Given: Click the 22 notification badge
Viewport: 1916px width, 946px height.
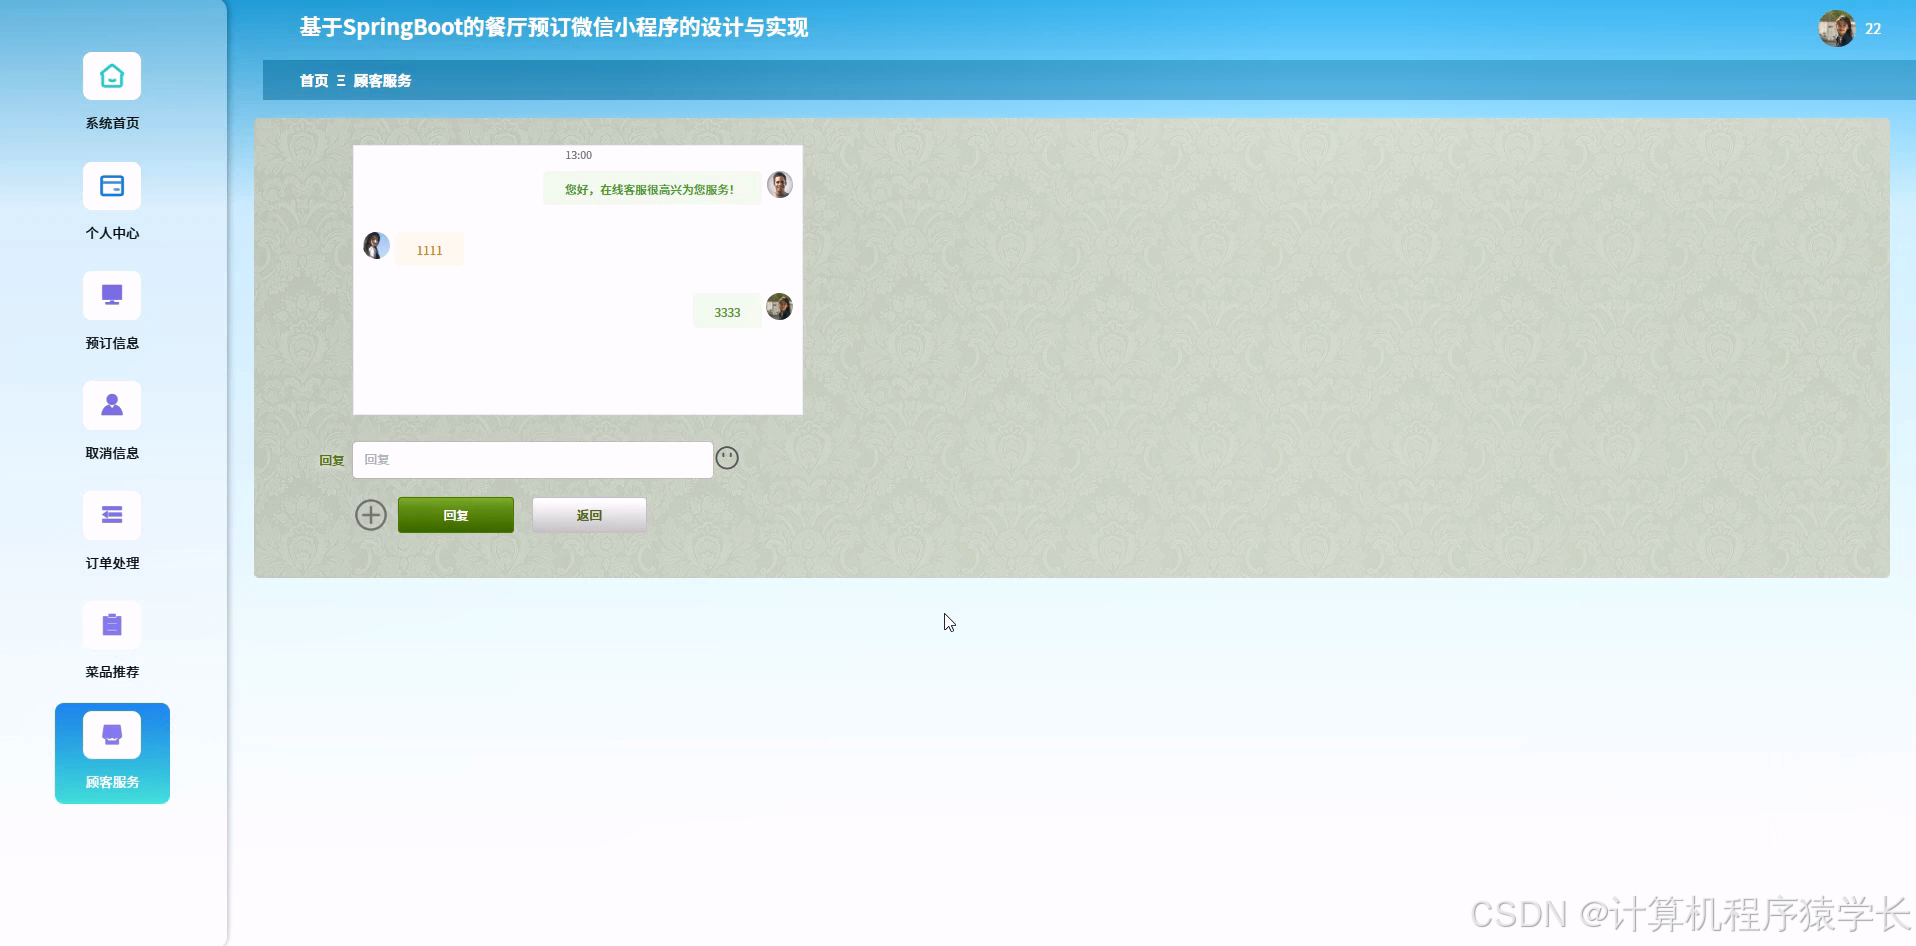Looking at the screenshot, I should (x=1874, y=28).
